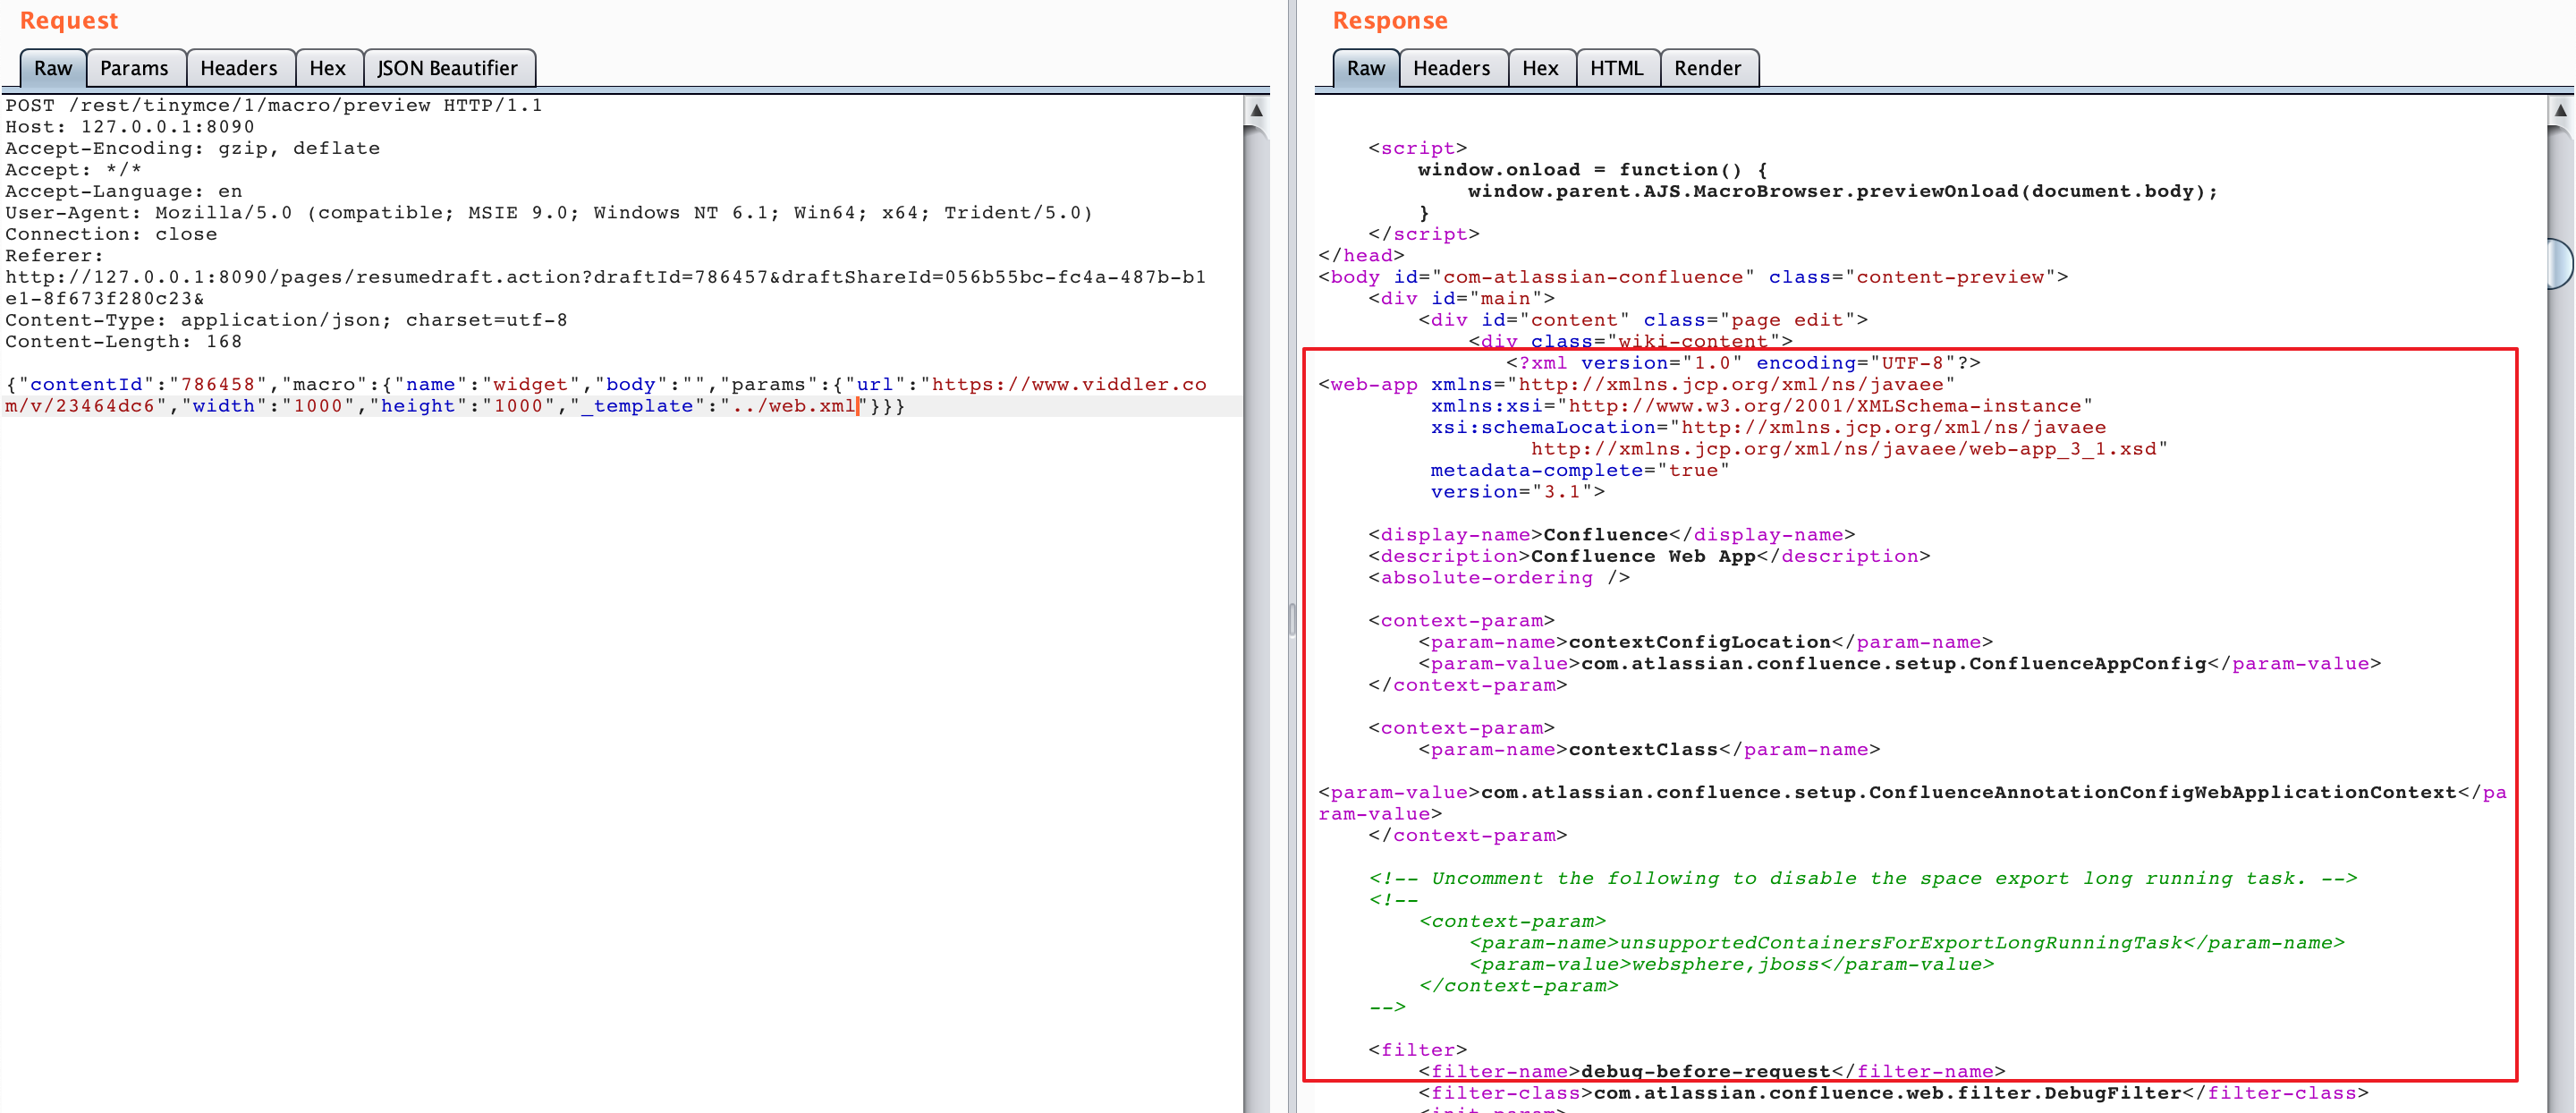Click the JSON Beautifier tab
2576x1113 pixels.
[x=445, y=67]
